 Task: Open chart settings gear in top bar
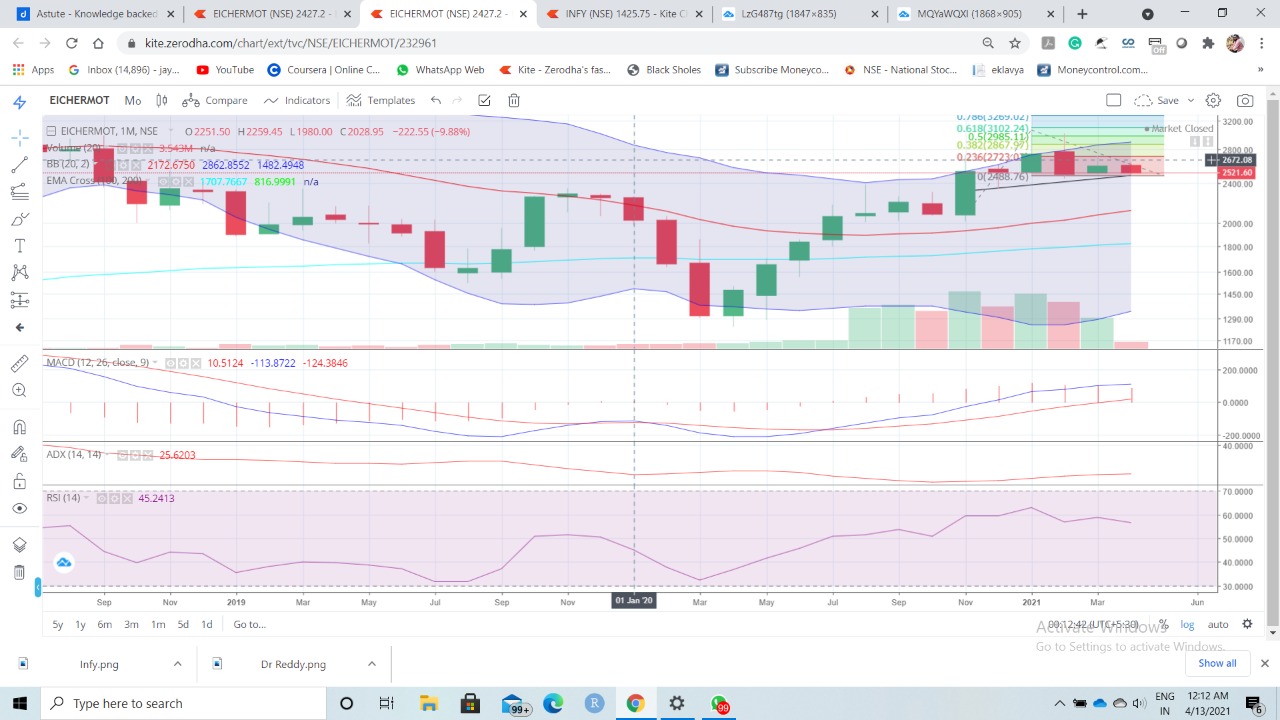pyautogui.click(x=1213, y=100)
